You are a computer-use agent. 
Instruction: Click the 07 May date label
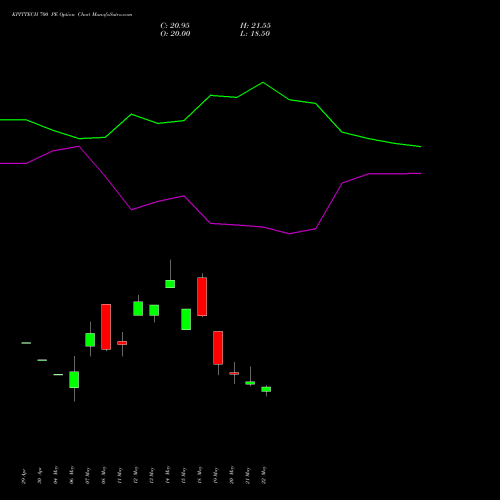[88, 475]
